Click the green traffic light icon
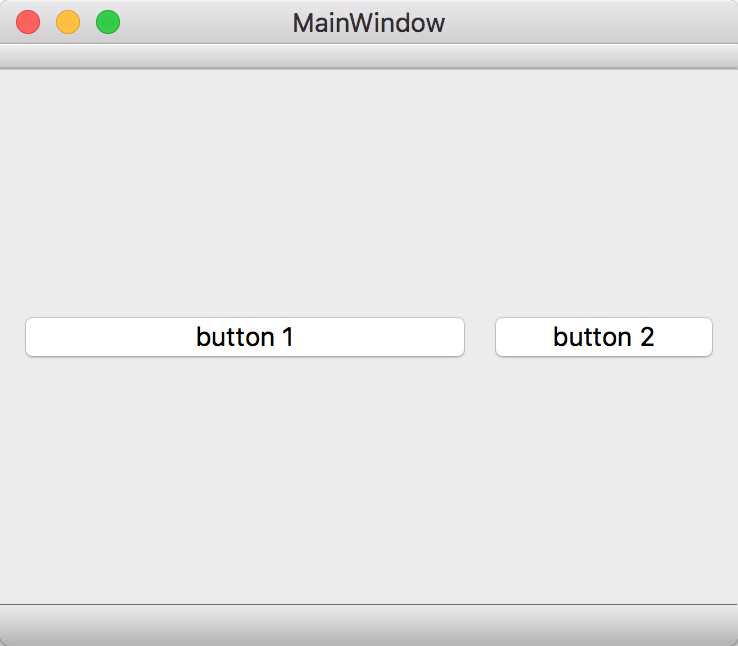This screenshot has height=646, width=738. pyautogui.click(x=108, y=22)
